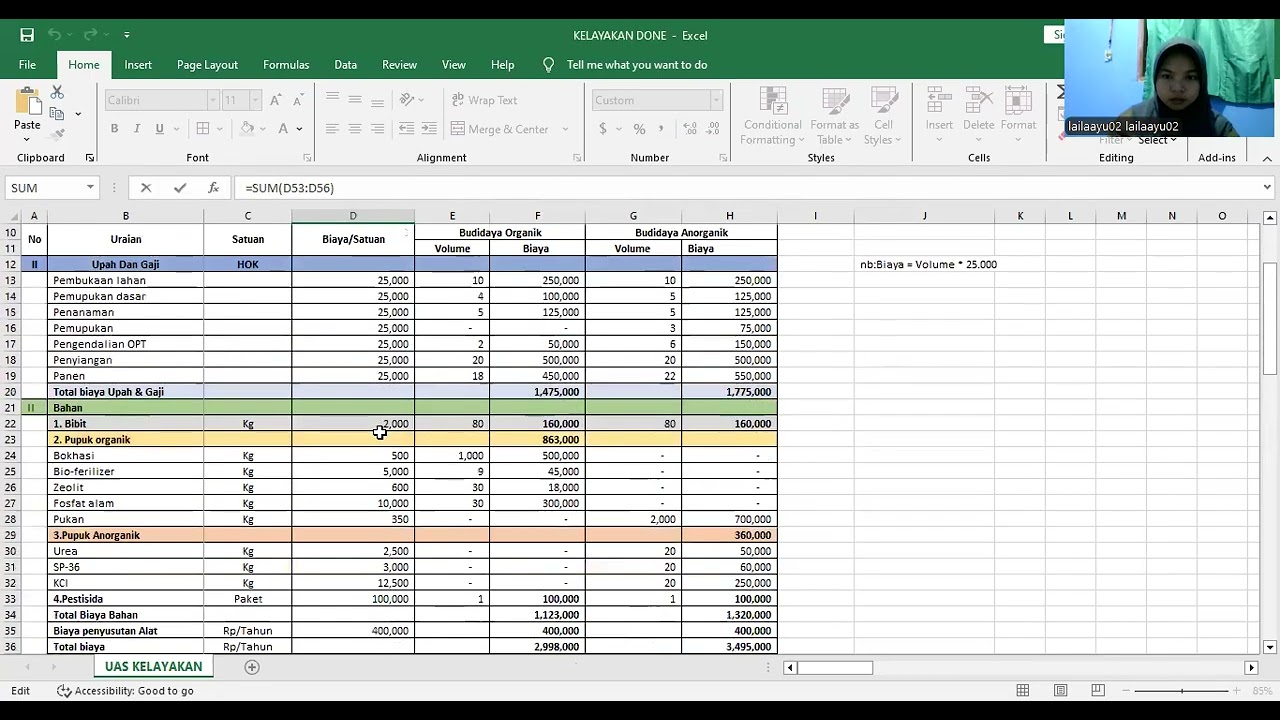
Task: Click the Paste clipboard icon
Action: tap(27, 101)
